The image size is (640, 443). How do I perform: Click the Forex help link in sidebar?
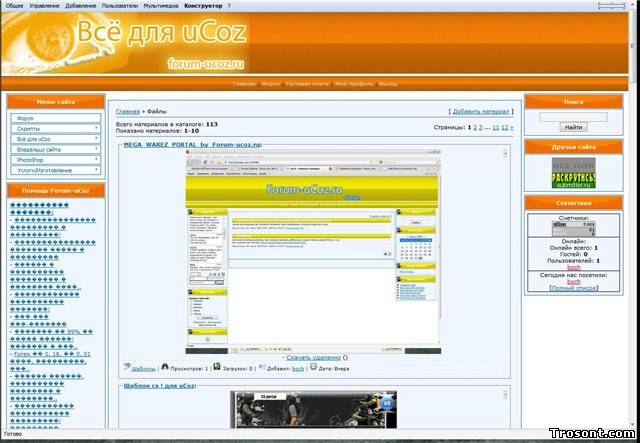tap(50, 361)
